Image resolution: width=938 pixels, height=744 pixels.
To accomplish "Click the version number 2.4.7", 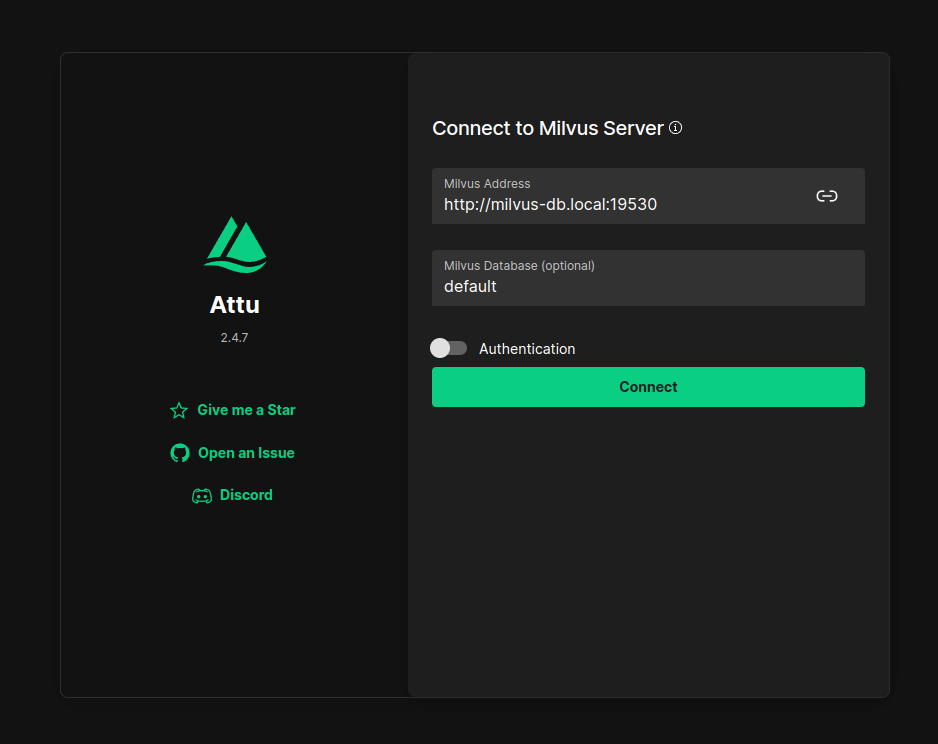I will pyautogui.click(x=234, y=337).
